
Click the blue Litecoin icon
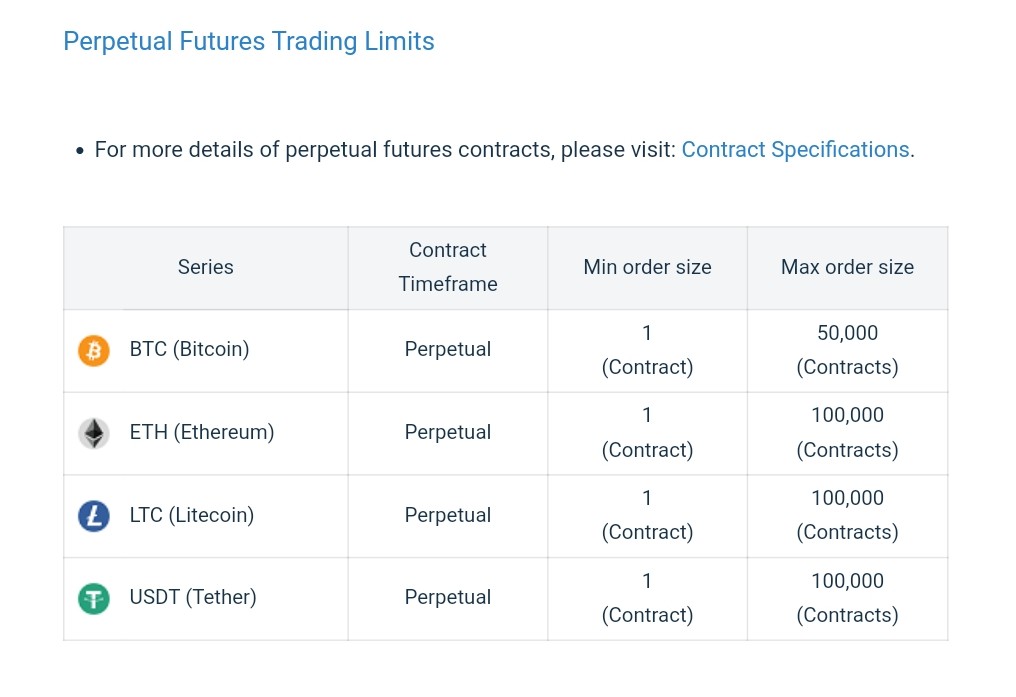(93, 516)
